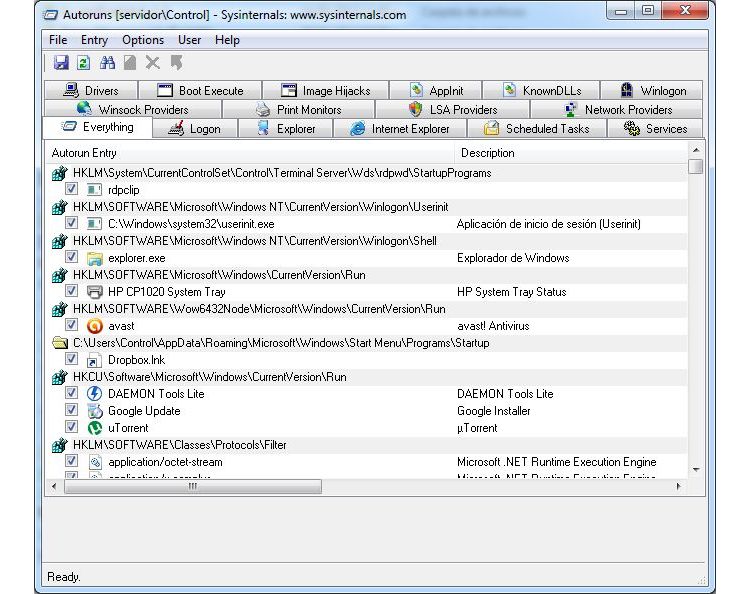Click the Save toolbar icon
Screen dimensions: 750x594
(61, 63)
